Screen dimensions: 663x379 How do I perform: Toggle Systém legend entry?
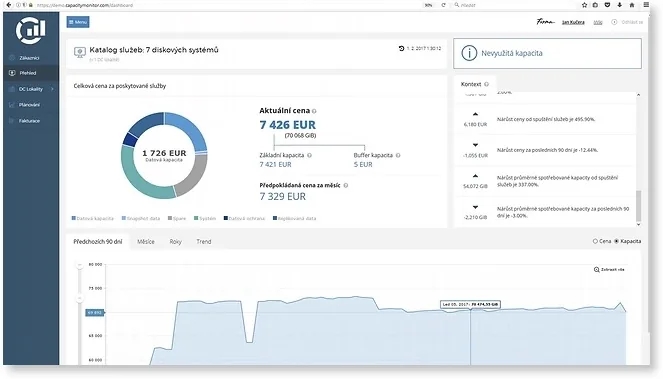click(x=205, y=218)
